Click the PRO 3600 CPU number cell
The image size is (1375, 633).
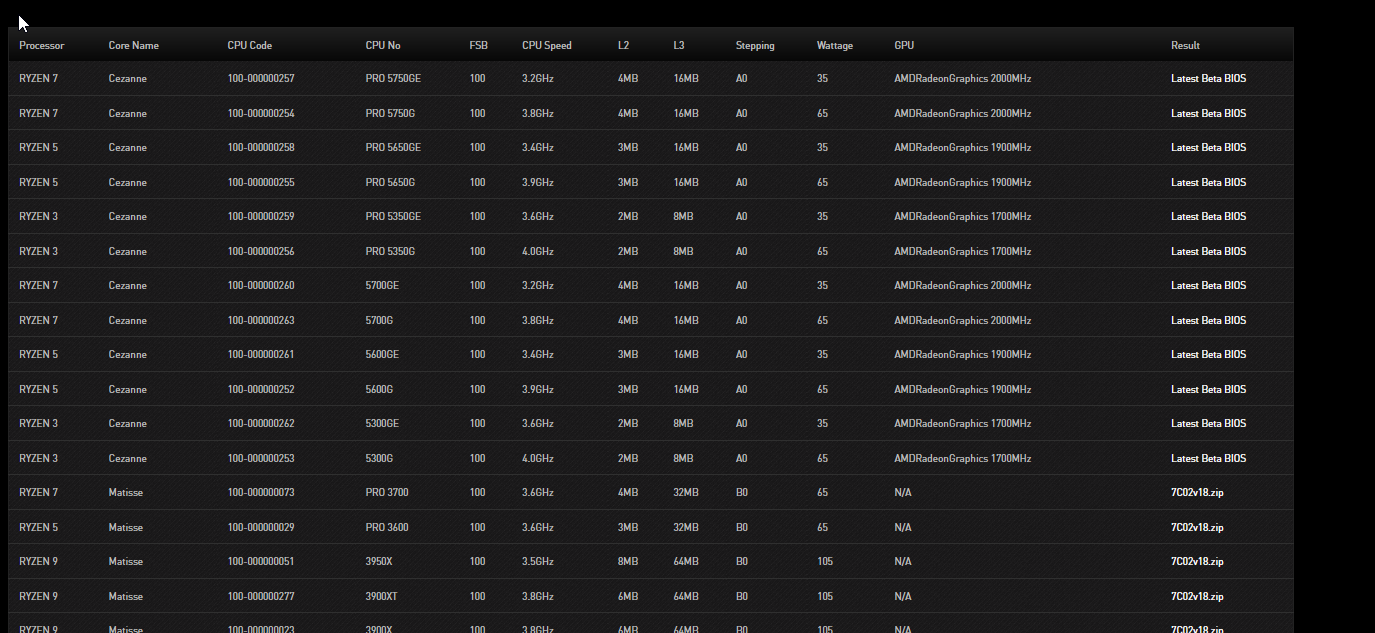click(x=387, y=527)
